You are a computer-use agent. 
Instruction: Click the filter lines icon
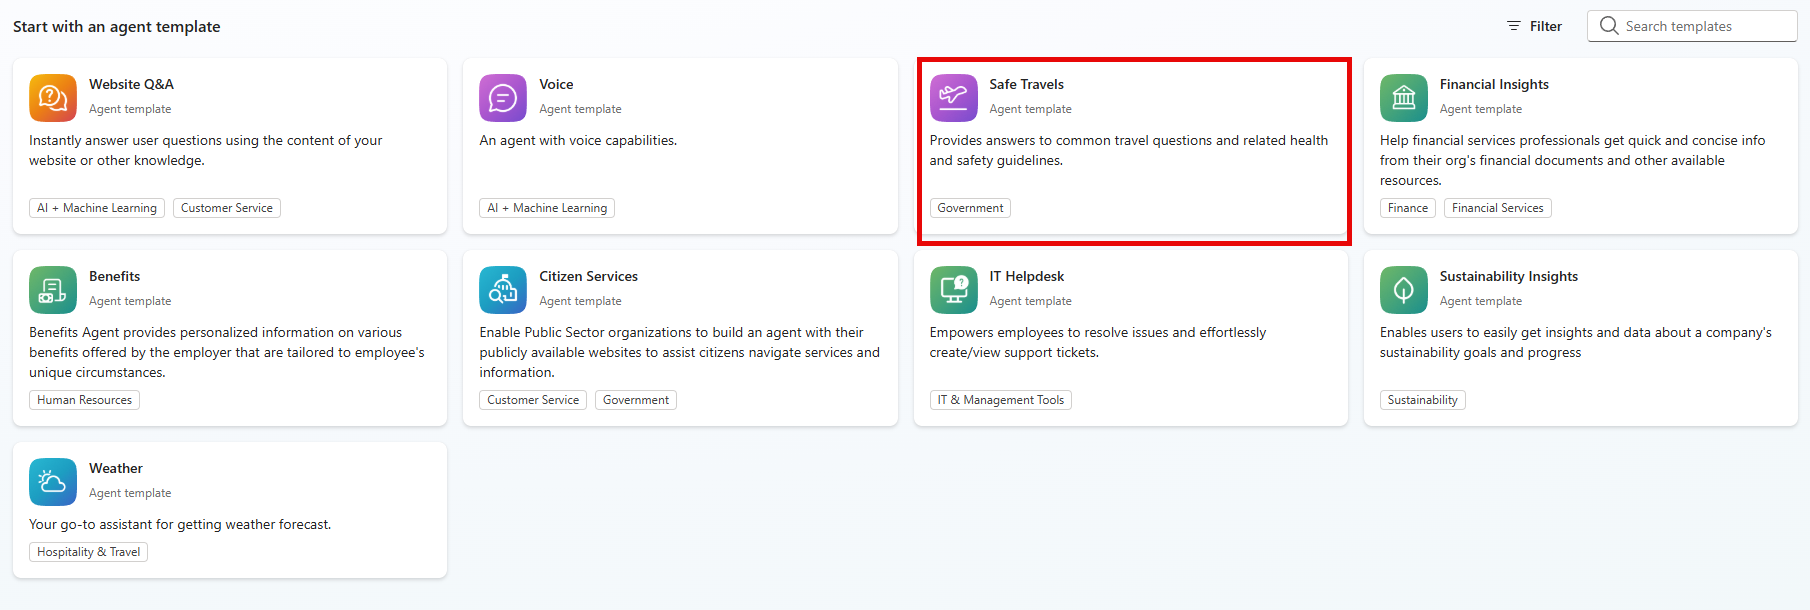coord(1514,26)
